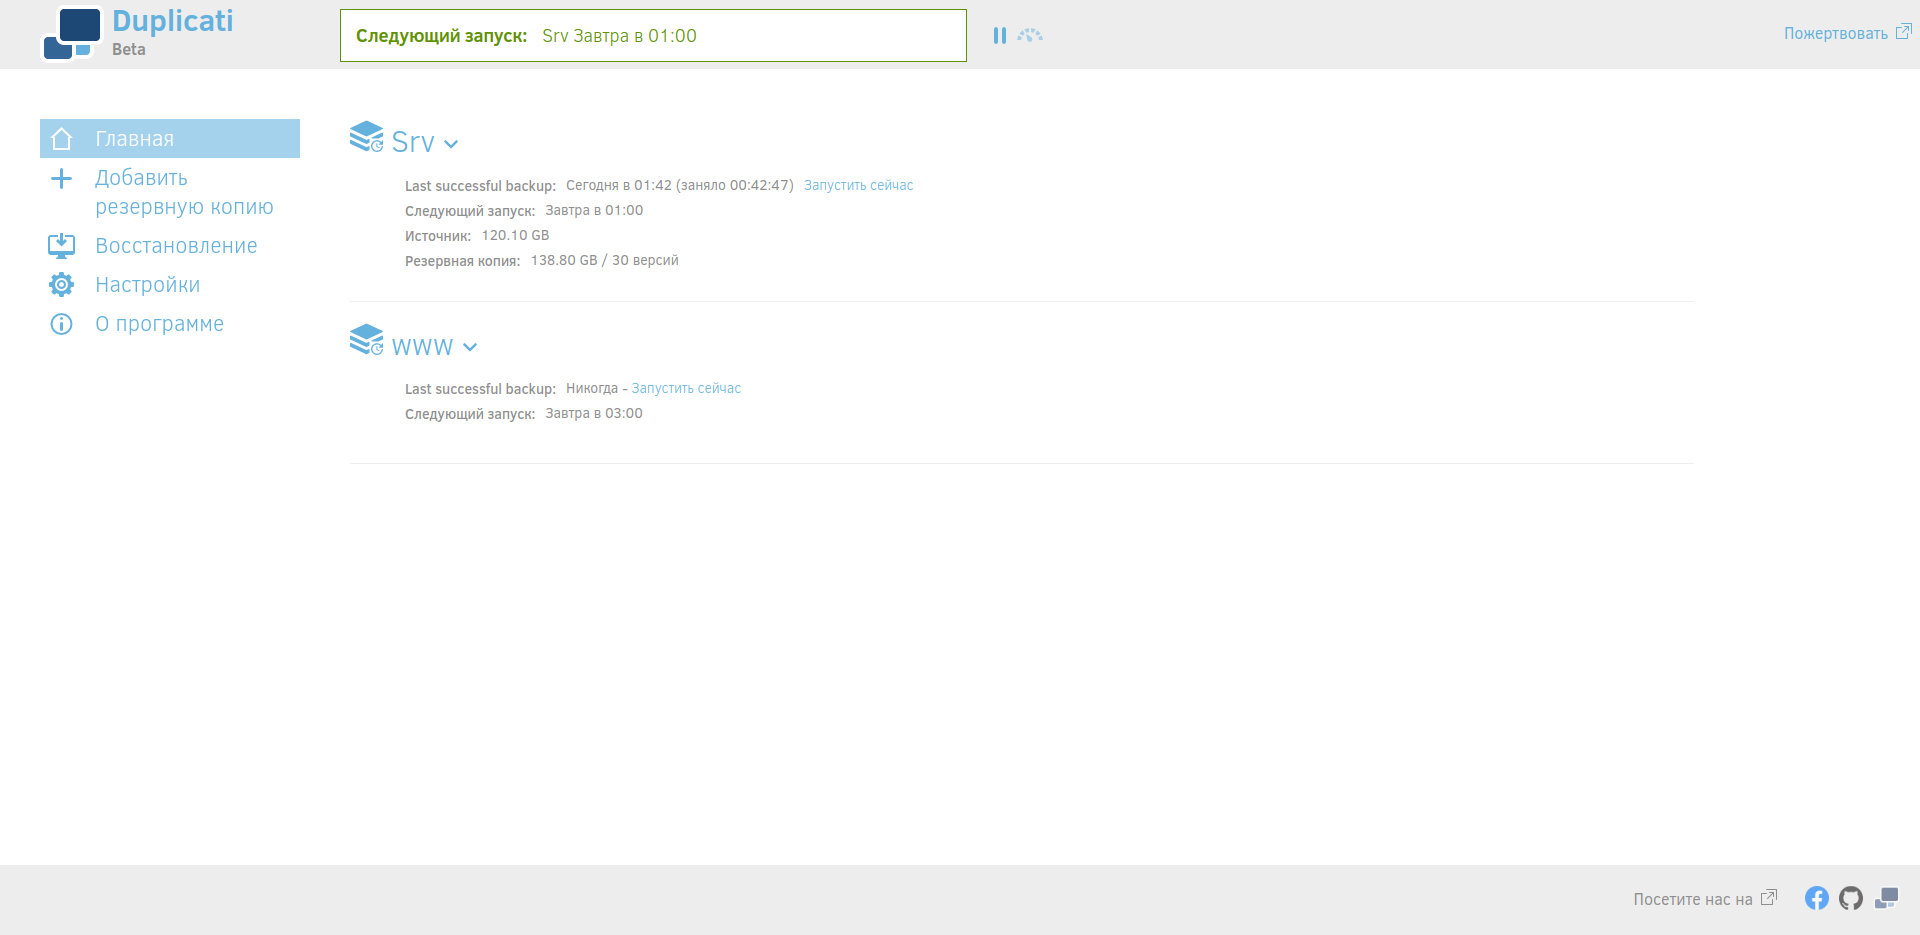Click the Duplicati logo icon
Screen dimensions: 1920x935
[72, 34]
